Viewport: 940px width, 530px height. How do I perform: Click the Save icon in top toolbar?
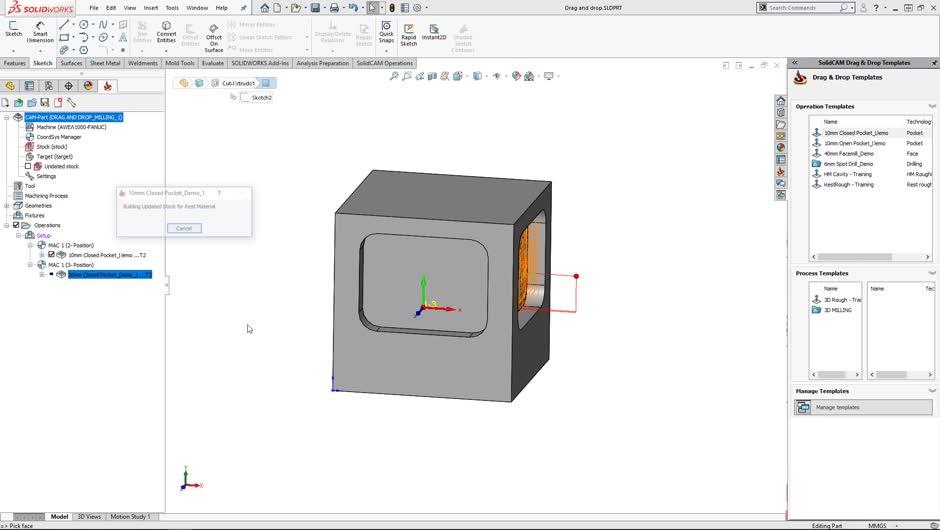(x=315, y=7)
